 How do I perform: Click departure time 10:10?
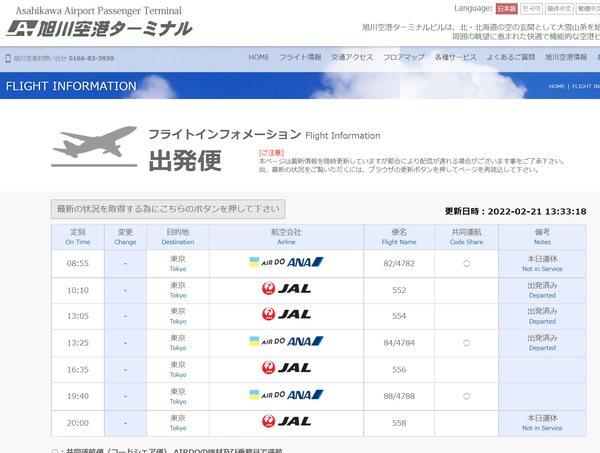[78, 290]
